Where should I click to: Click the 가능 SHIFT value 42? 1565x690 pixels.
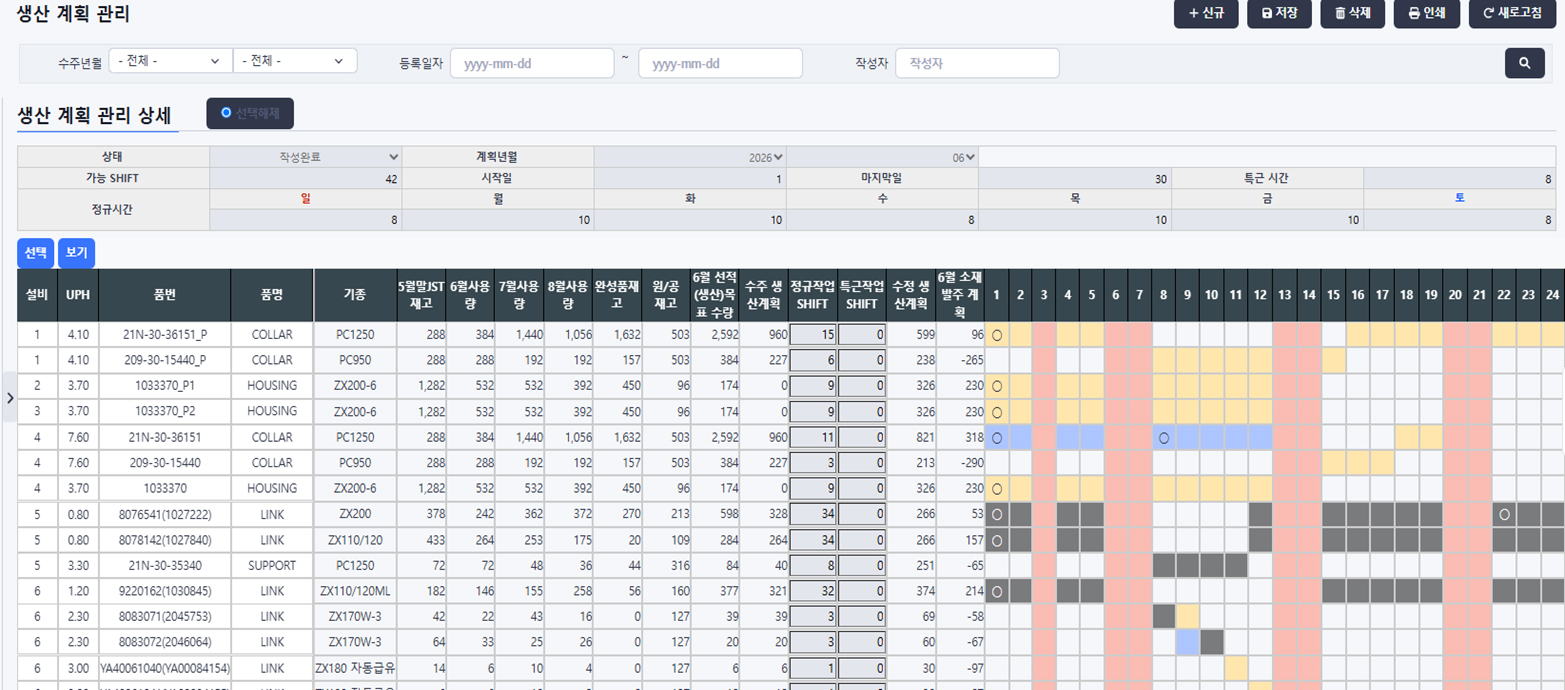point(306,179)
